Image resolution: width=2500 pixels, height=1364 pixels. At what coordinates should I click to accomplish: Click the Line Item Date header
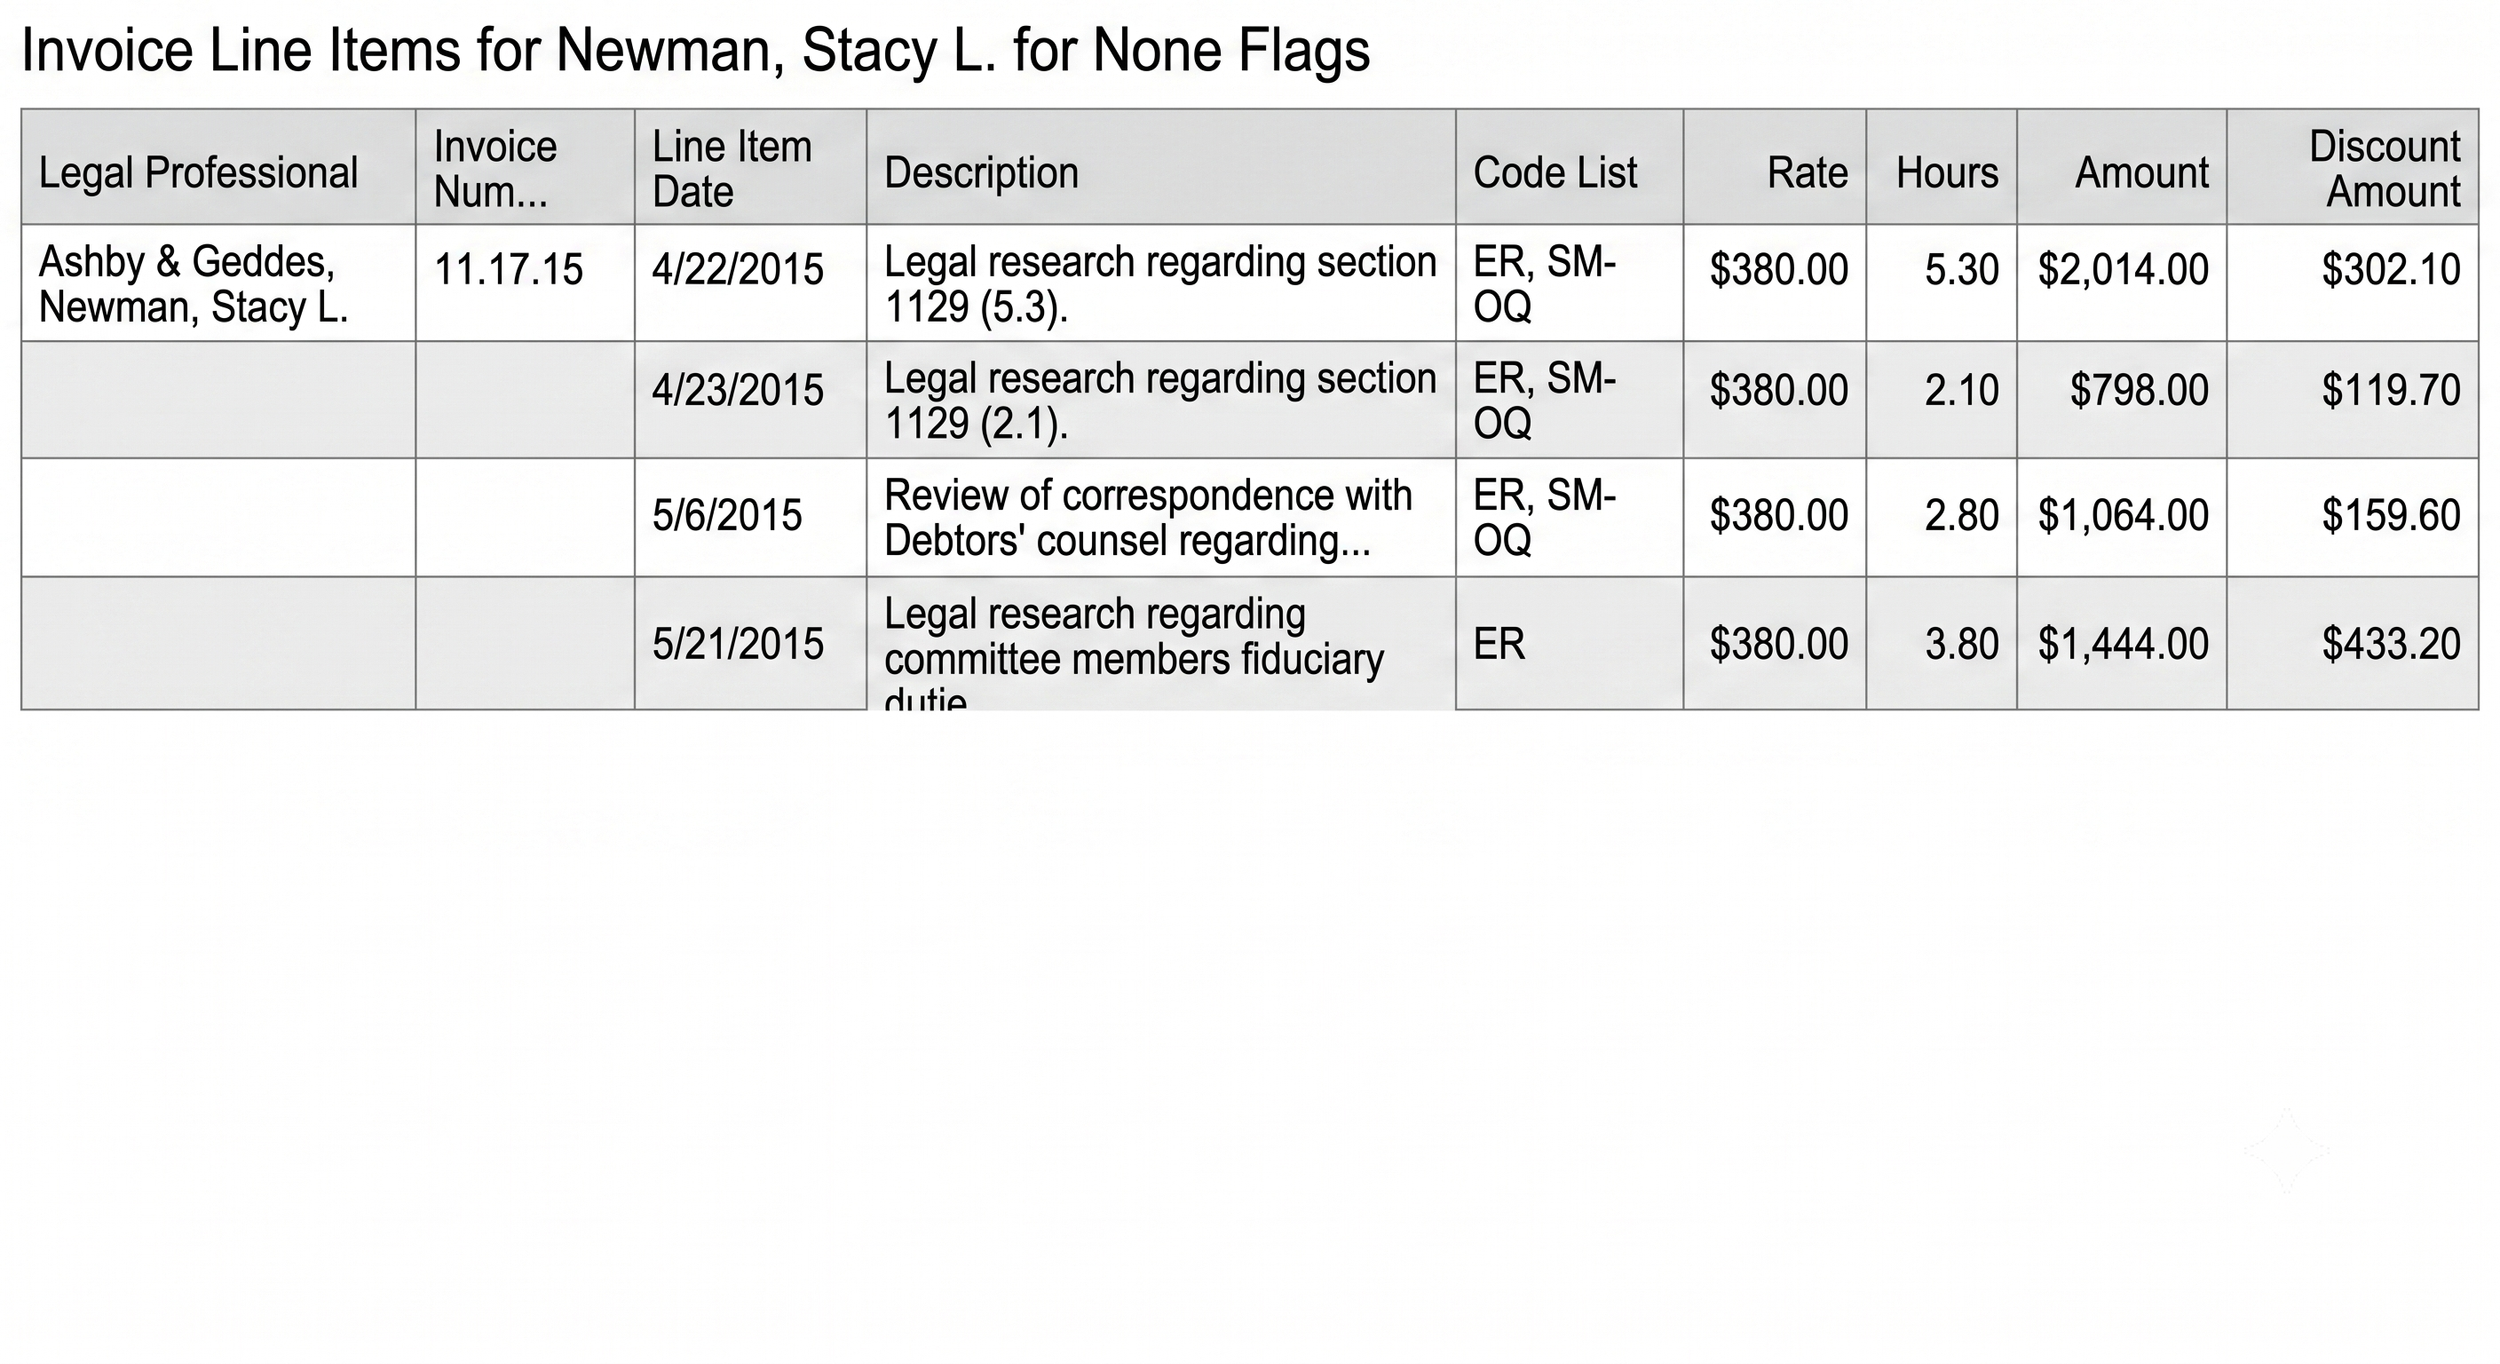tap(750, 167)
